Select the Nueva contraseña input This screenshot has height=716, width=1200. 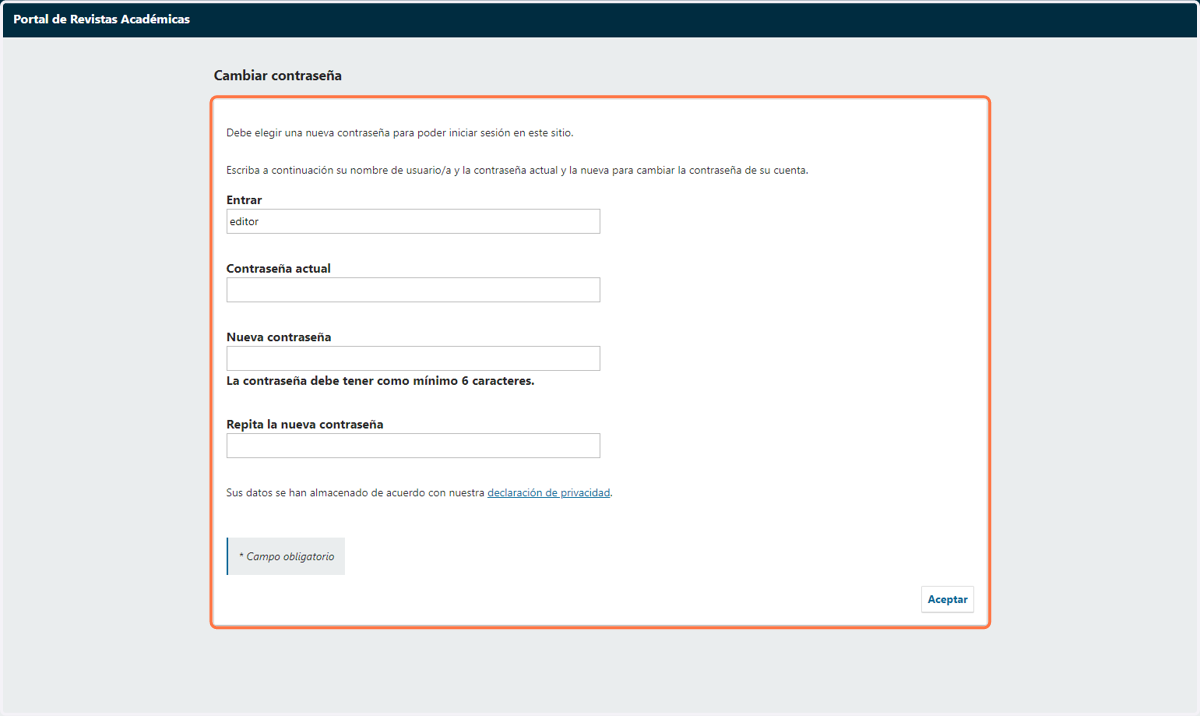[413, 358]
